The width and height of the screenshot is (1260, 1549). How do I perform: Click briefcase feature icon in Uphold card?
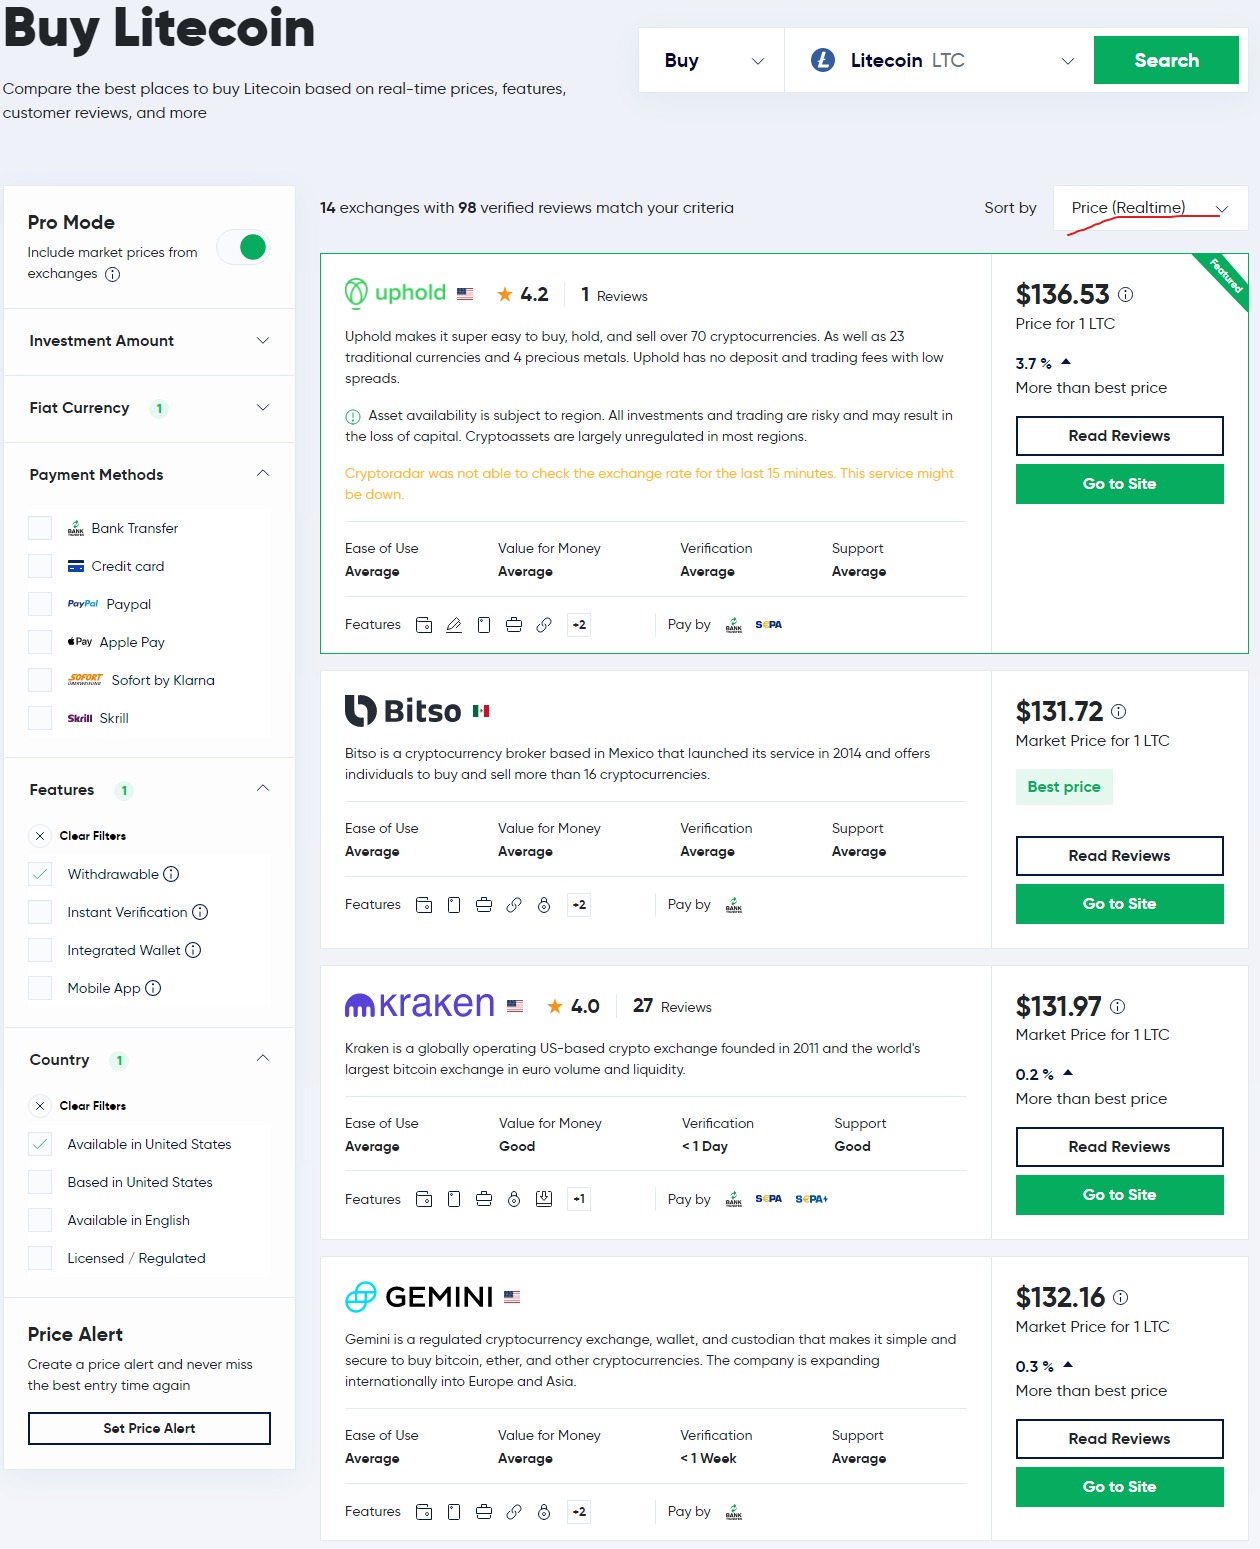point(514,625)
